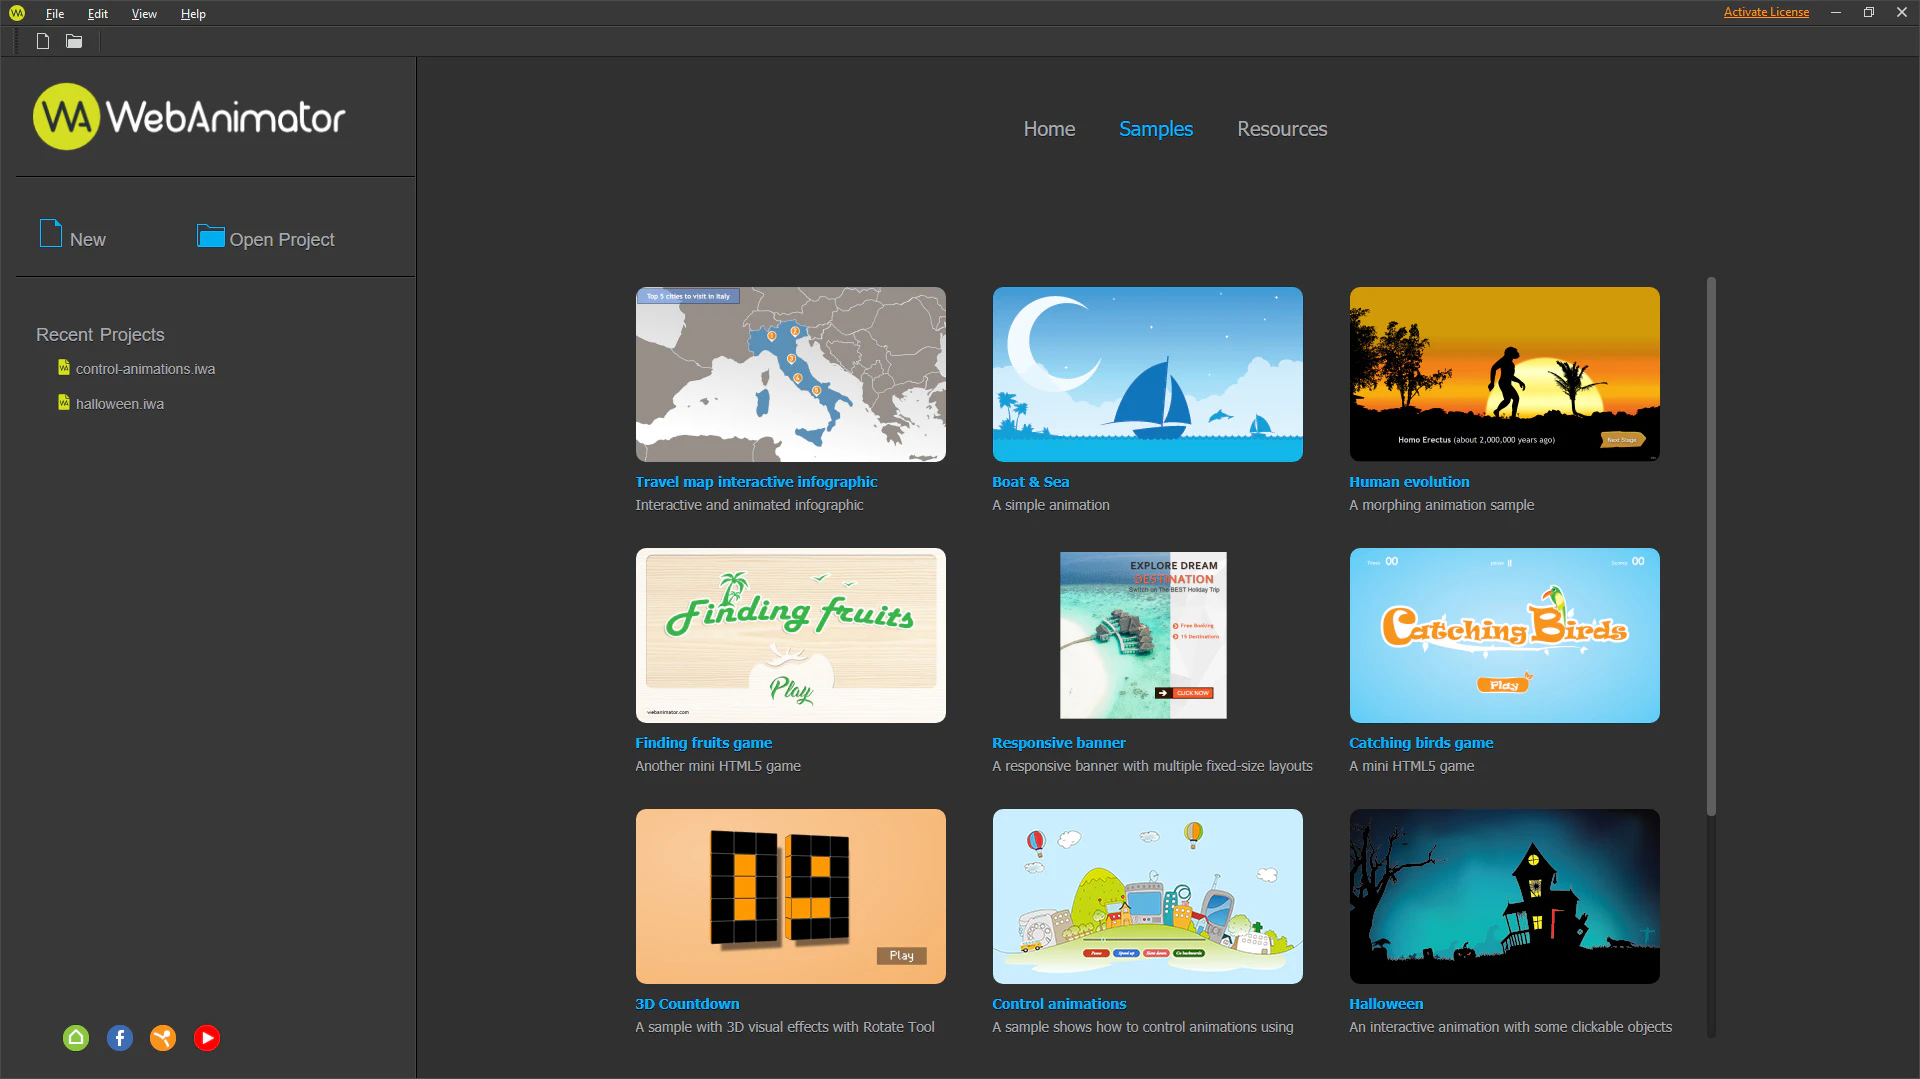Click the orange community icon at bottom left
The height and width of the screenshot is (1079, 1920).
click(163, 1038)
